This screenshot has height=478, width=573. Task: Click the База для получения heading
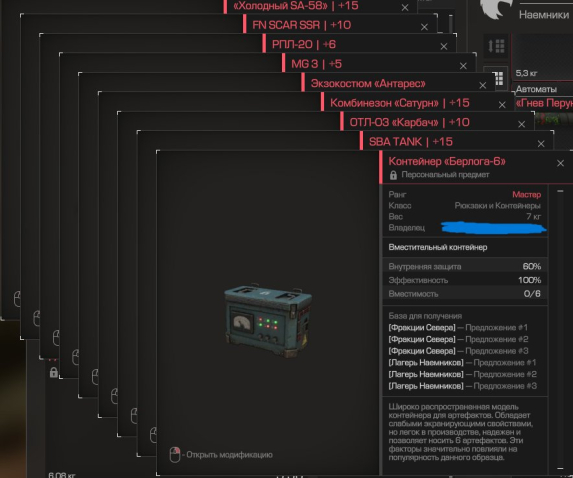click(425, 316)
